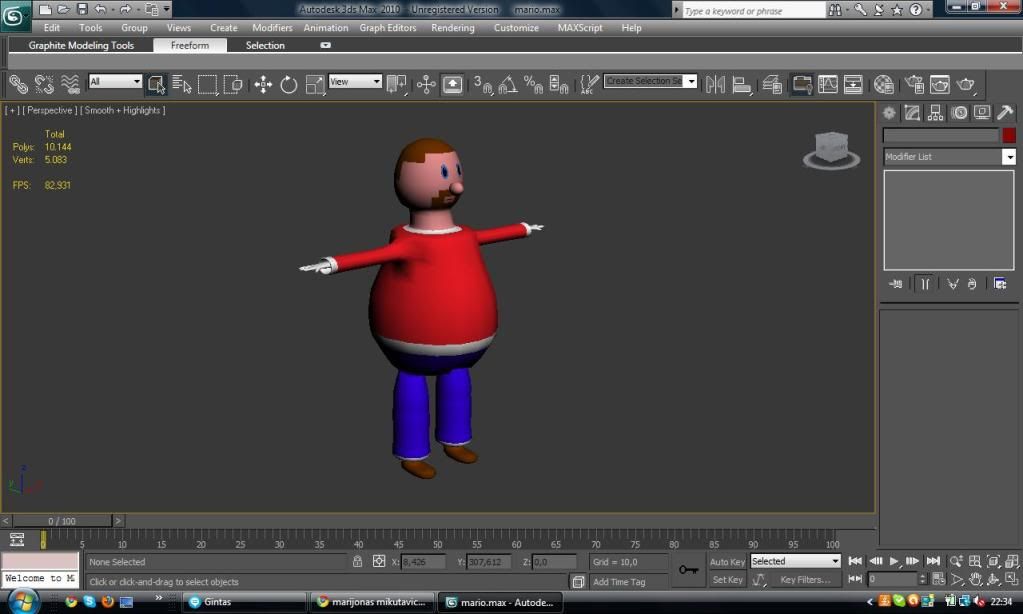Switch to the Motion command panel
Viewport: 1023px width, 614px height.
pos(959,113)
